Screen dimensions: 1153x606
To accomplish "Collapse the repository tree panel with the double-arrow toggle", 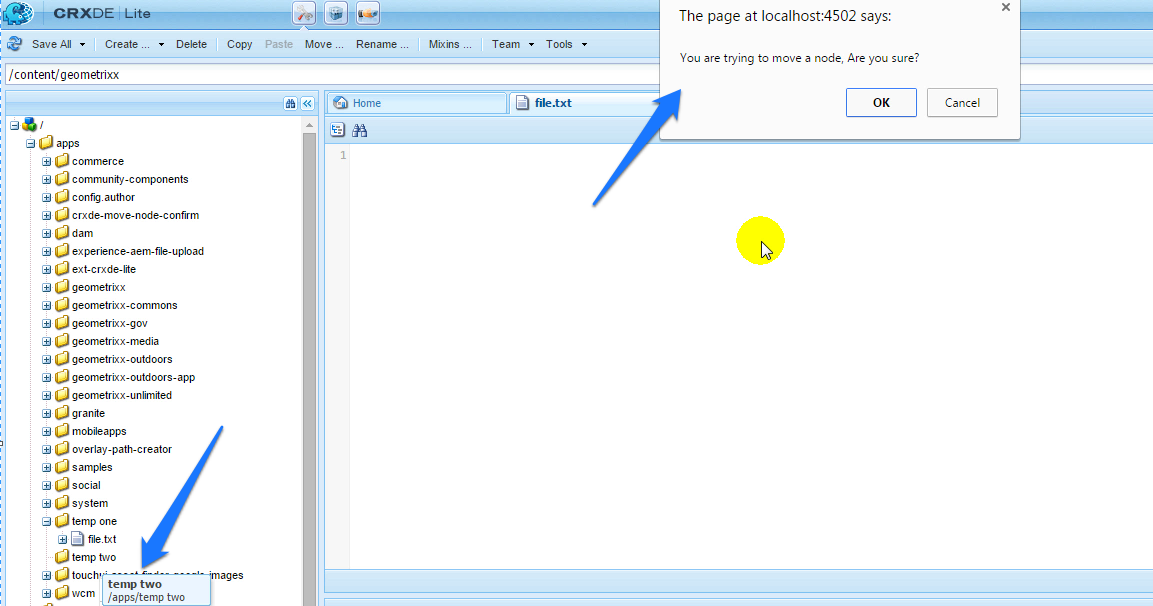I will pyautogui.click(x=307, y=103).
